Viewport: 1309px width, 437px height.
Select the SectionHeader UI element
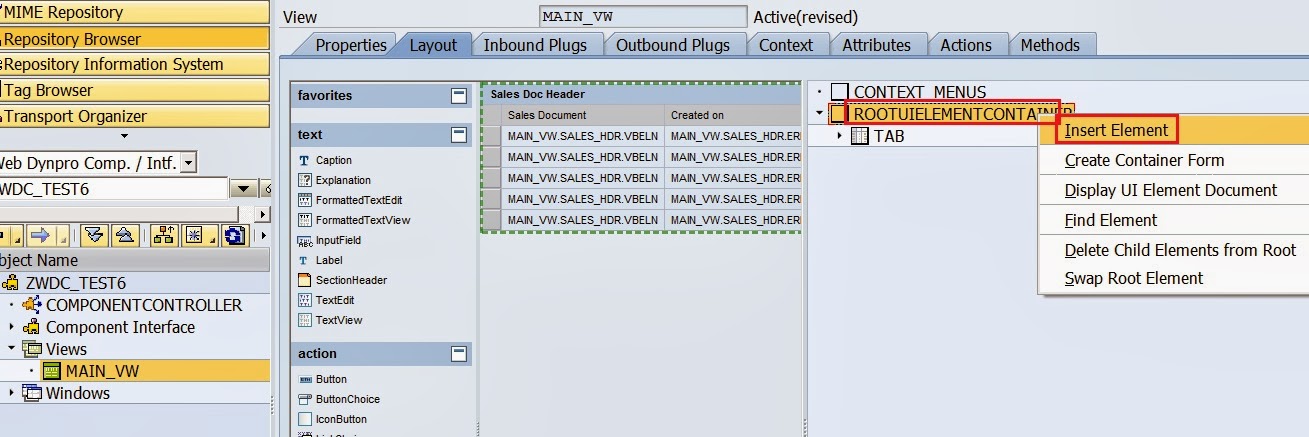351,280
